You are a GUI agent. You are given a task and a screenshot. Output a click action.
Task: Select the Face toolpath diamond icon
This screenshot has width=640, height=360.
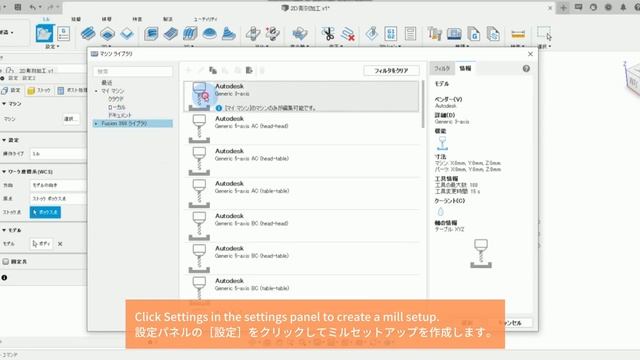coord(127,33)
